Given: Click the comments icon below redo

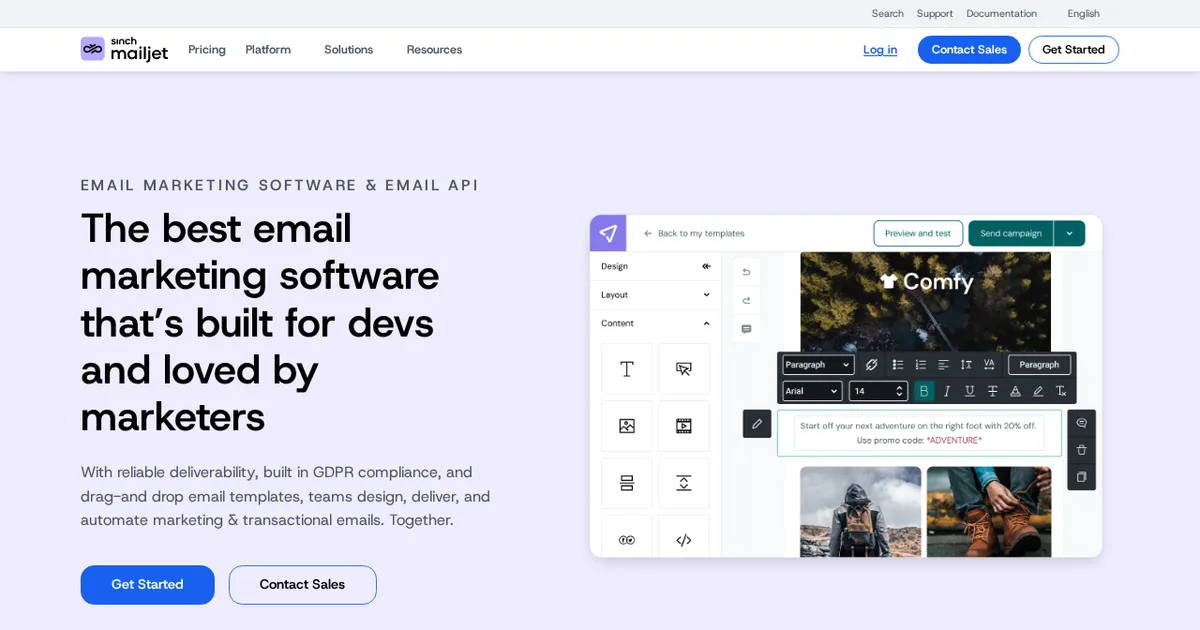Looking at the screenshot, I should (746, 328).
